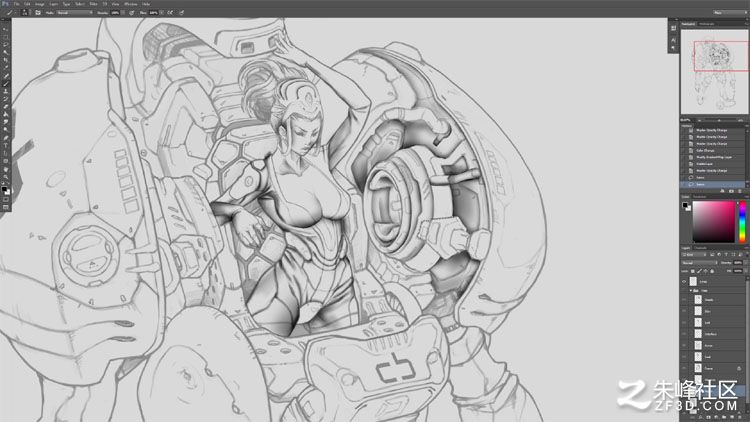This screenshot has height=422, width=750.
Task: Select the Lasso tool
Action: (x=6, y=44)
